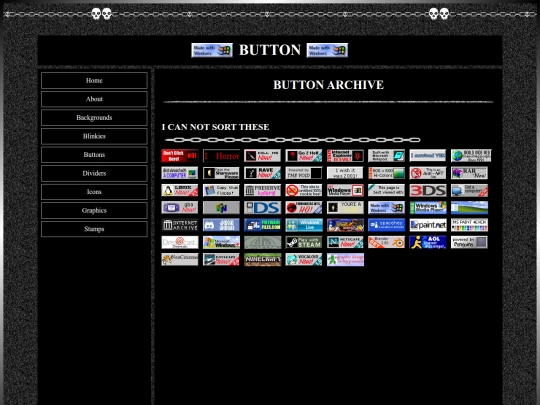Open the Backgrounds section

[94, 117]
